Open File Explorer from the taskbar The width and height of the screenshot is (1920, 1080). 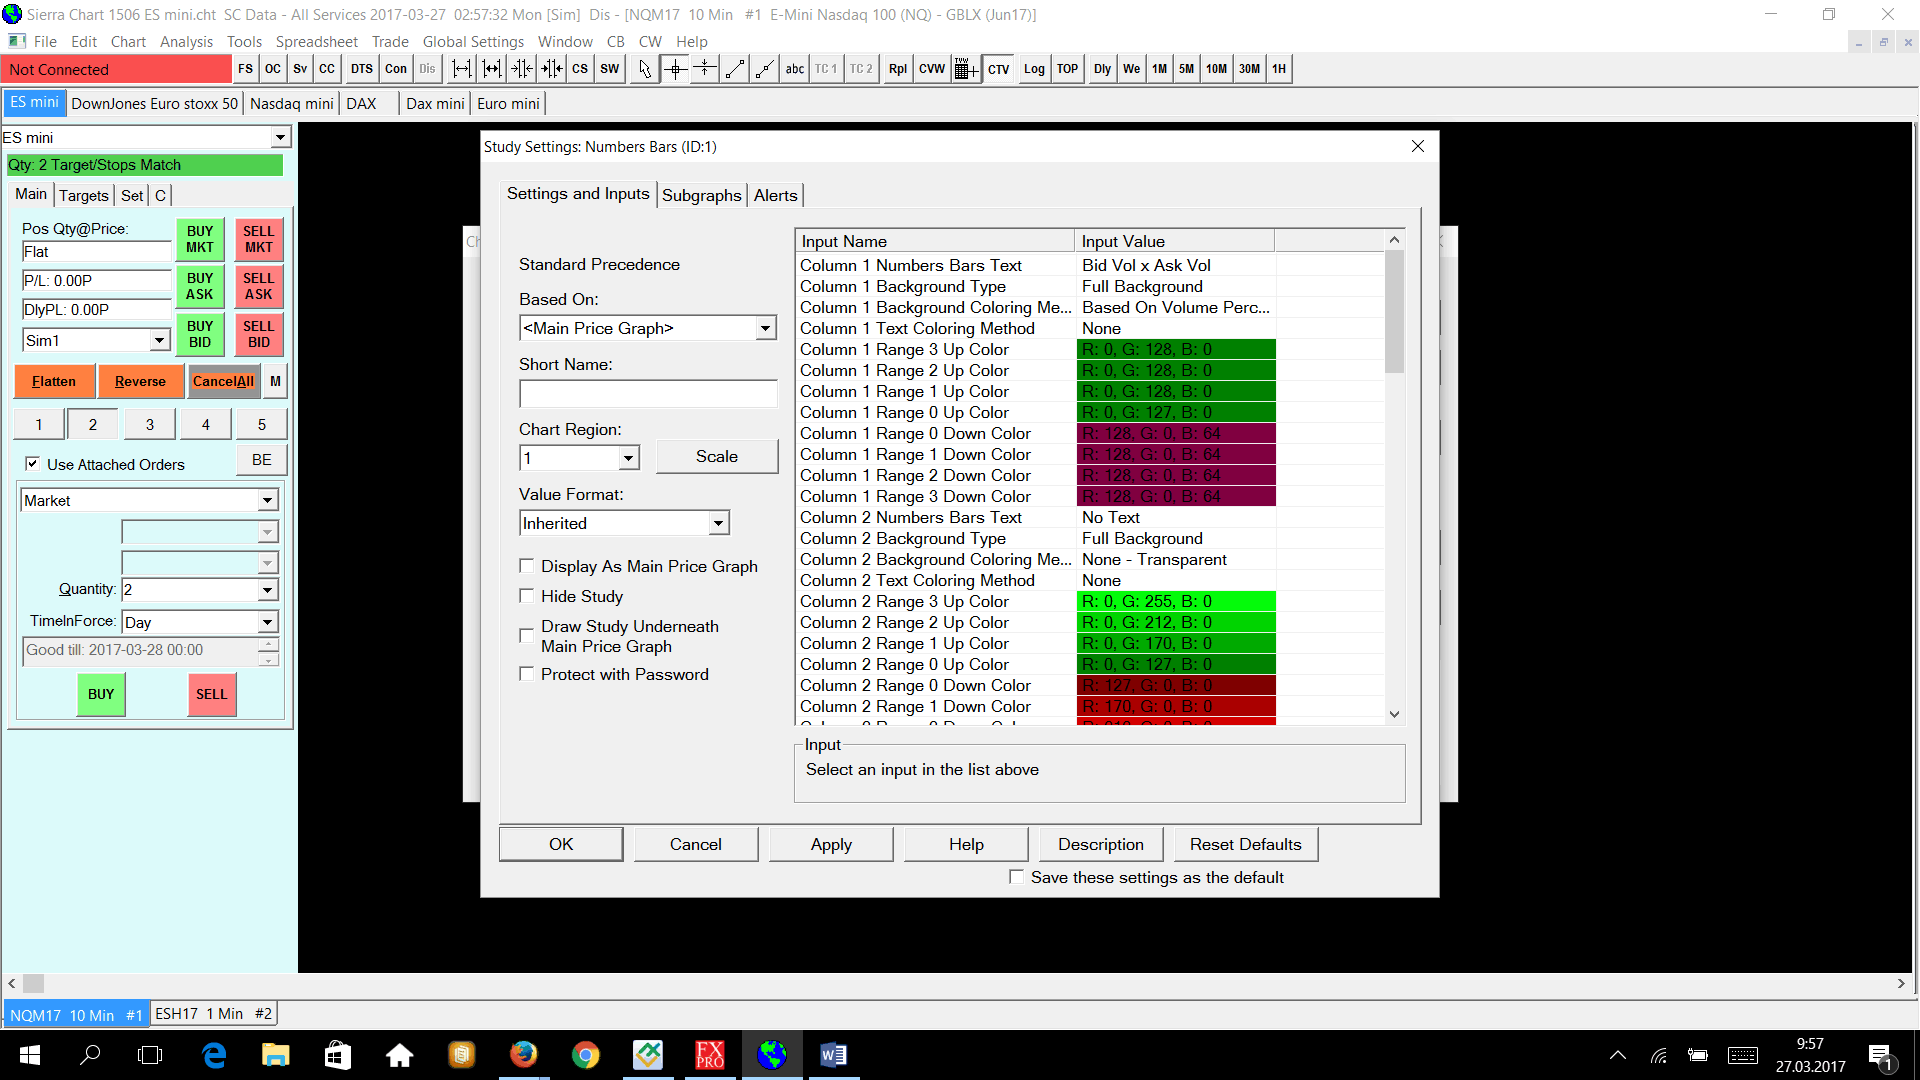(275, 1055)
